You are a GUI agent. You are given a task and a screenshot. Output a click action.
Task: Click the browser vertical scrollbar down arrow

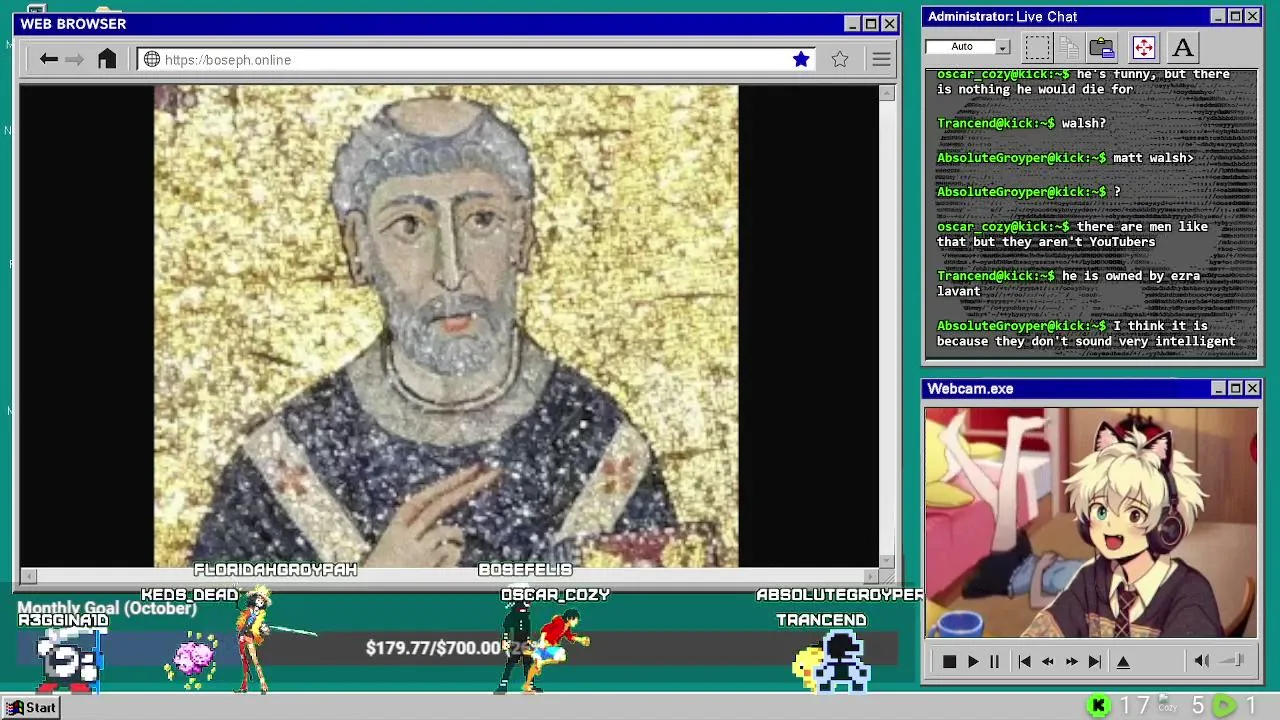[x=887, y=561]
